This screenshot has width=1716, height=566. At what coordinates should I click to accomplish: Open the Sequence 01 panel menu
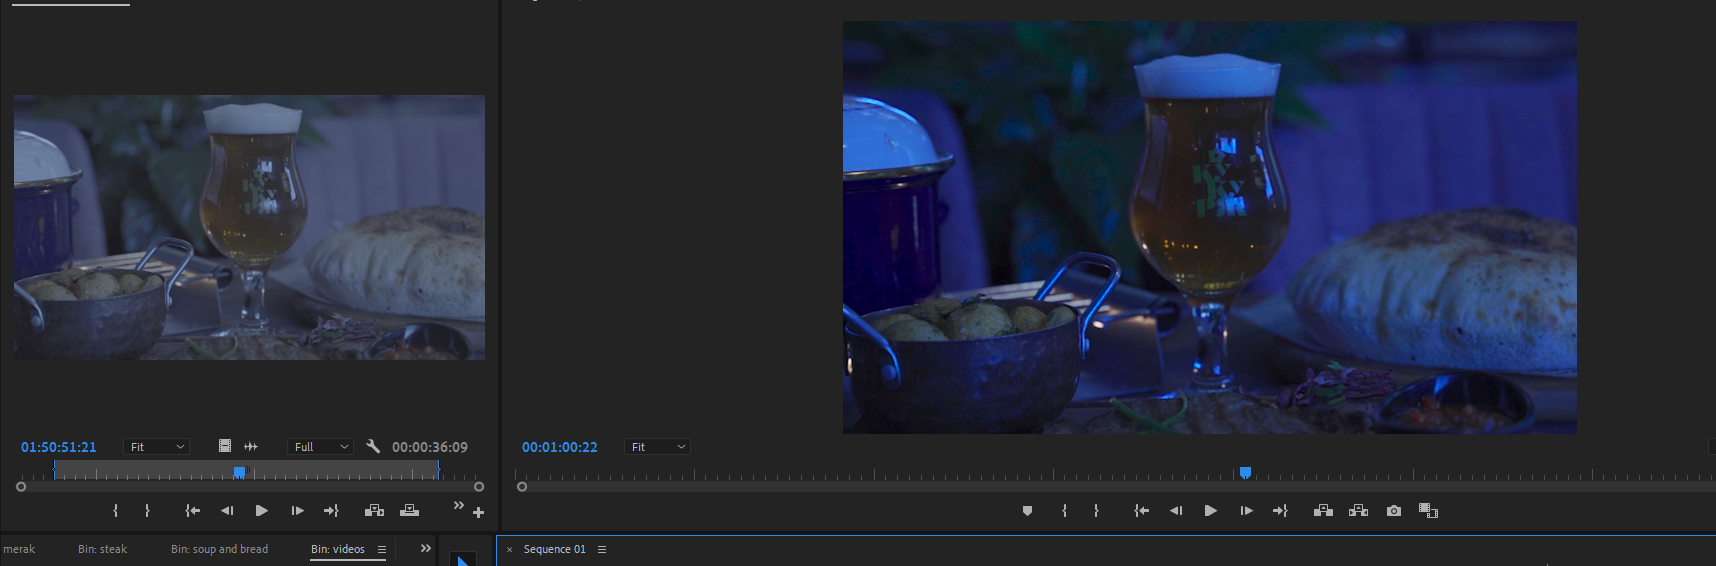pos(602,549)
